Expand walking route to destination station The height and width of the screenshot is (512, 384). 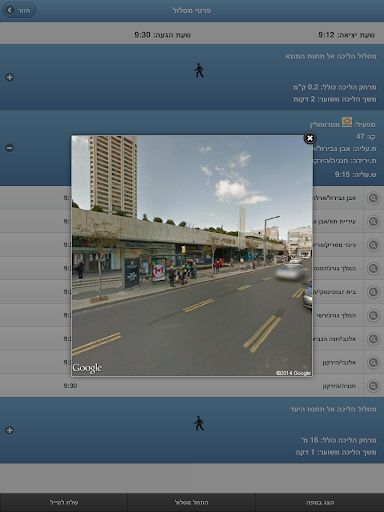10,430
